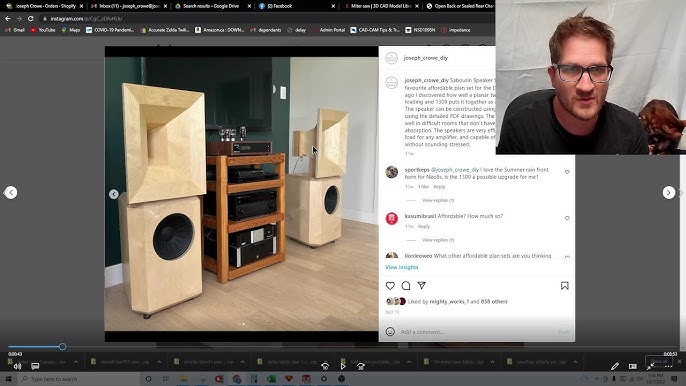Click the video progress slider handle

point(63,347)
